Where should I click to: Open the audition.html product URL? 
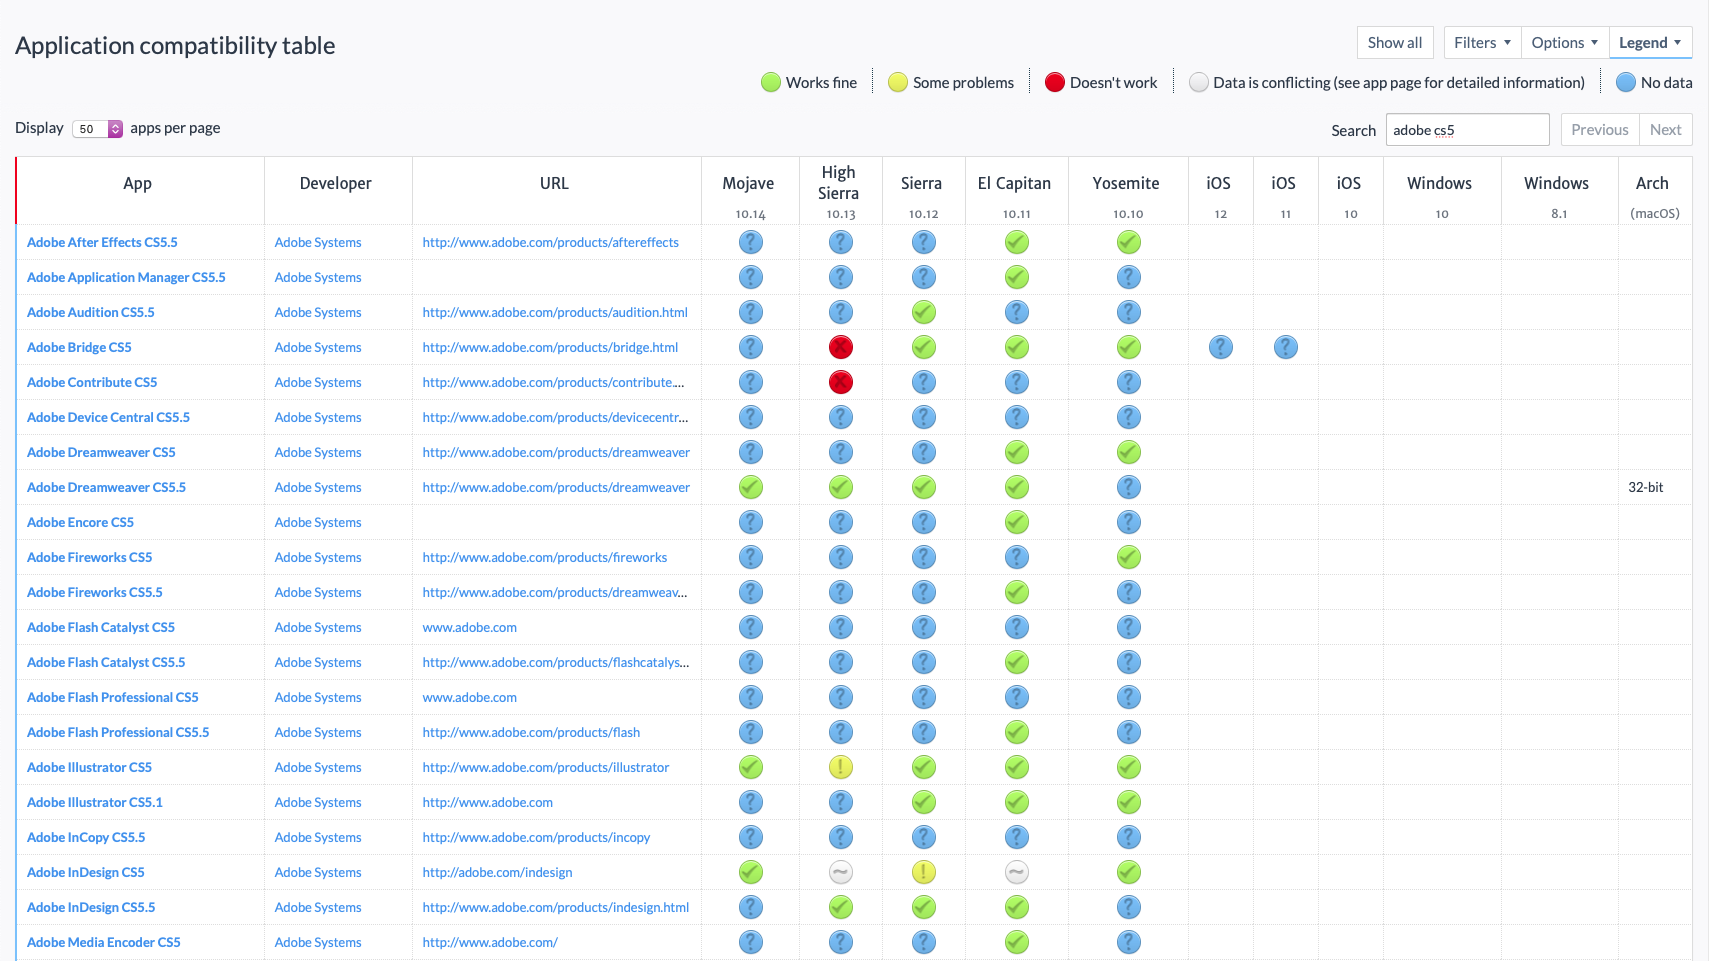(555, 312)
